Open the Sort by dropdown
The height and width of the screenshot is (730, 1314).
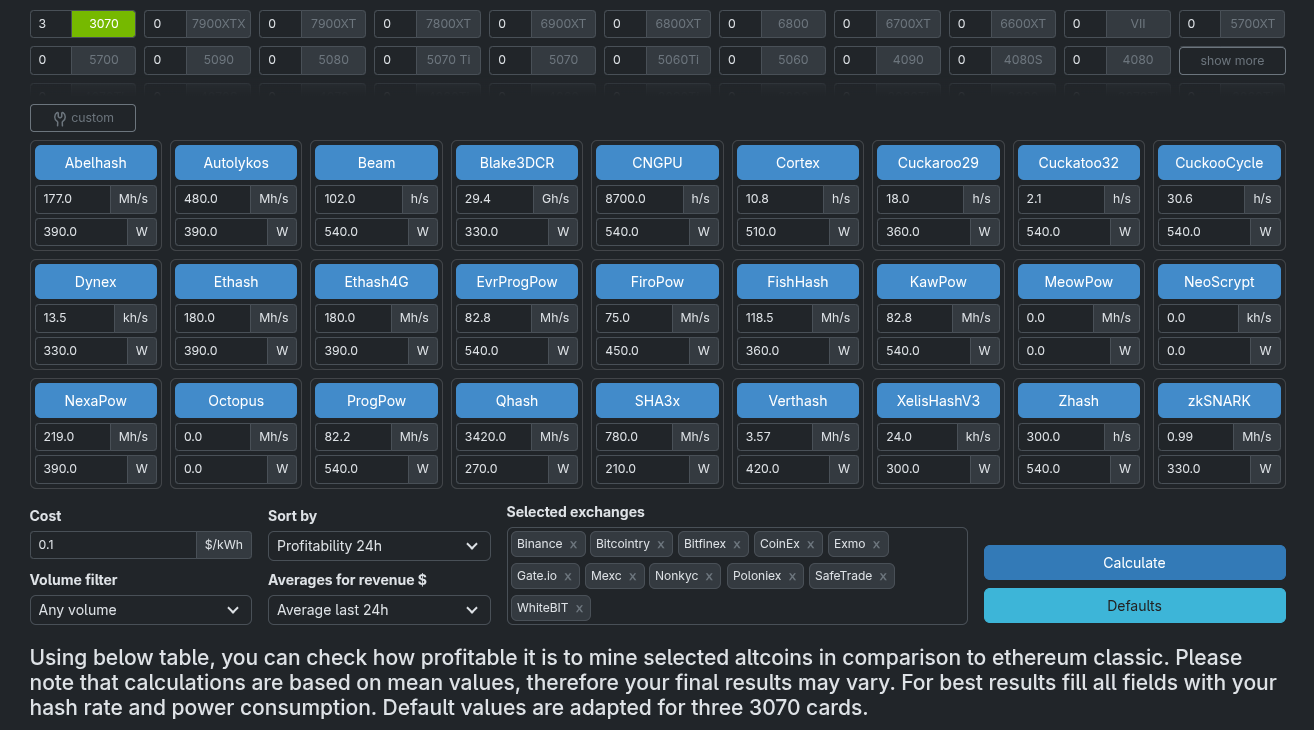point(379,546)
